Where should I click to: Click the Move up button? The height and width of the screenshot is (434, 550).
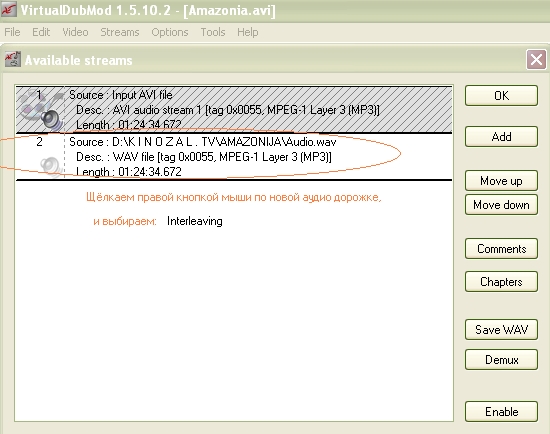tap(501, 181)
